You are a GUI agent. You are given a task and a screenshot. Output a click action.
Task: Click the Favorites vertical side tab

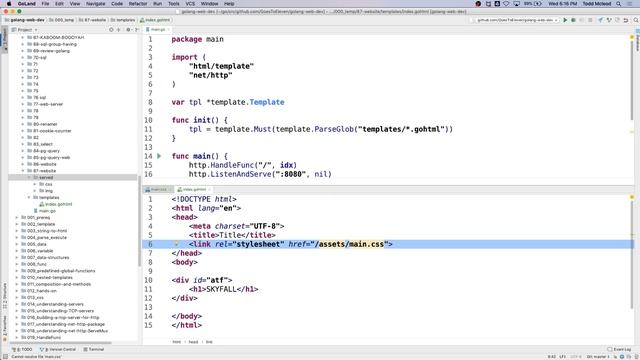pos(4,328)
